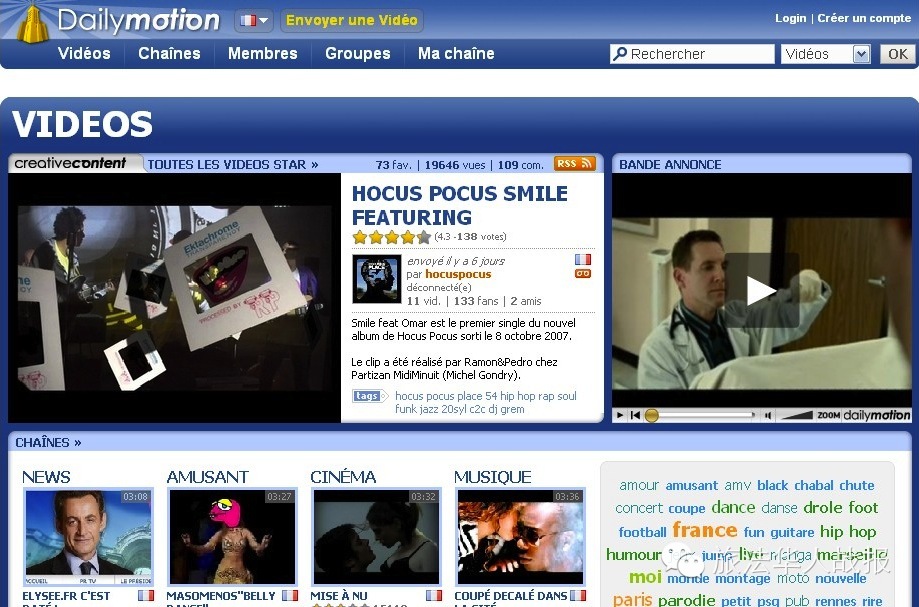
Task: Open the NEWS video thumbnail with man
Action: click(89, 537)
